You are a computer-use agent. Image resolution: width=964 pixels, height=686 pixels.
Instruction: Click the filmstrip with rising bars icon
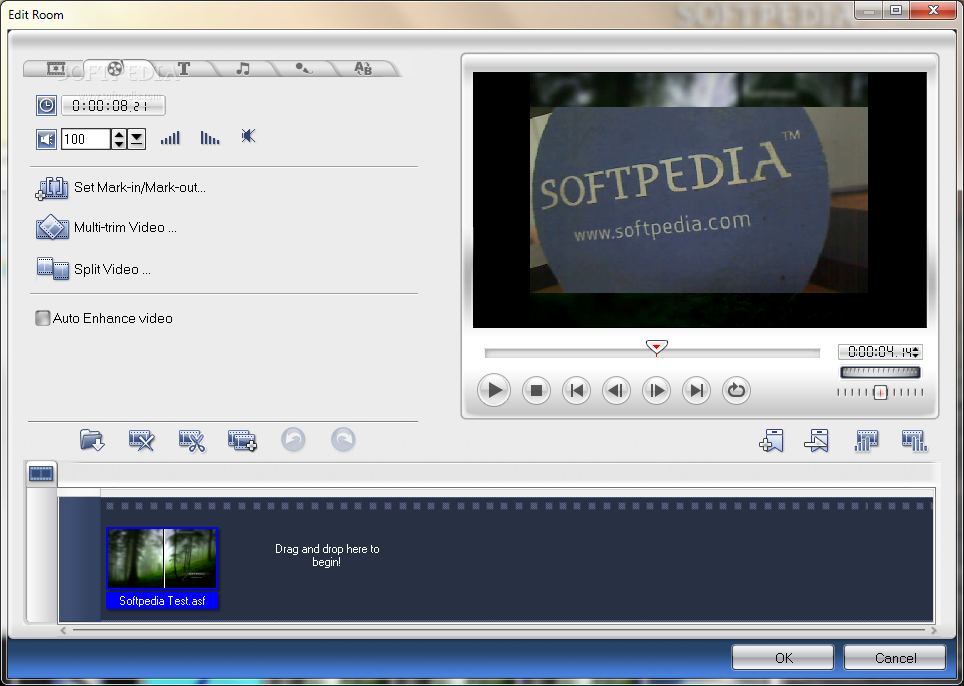pos(866,440)
